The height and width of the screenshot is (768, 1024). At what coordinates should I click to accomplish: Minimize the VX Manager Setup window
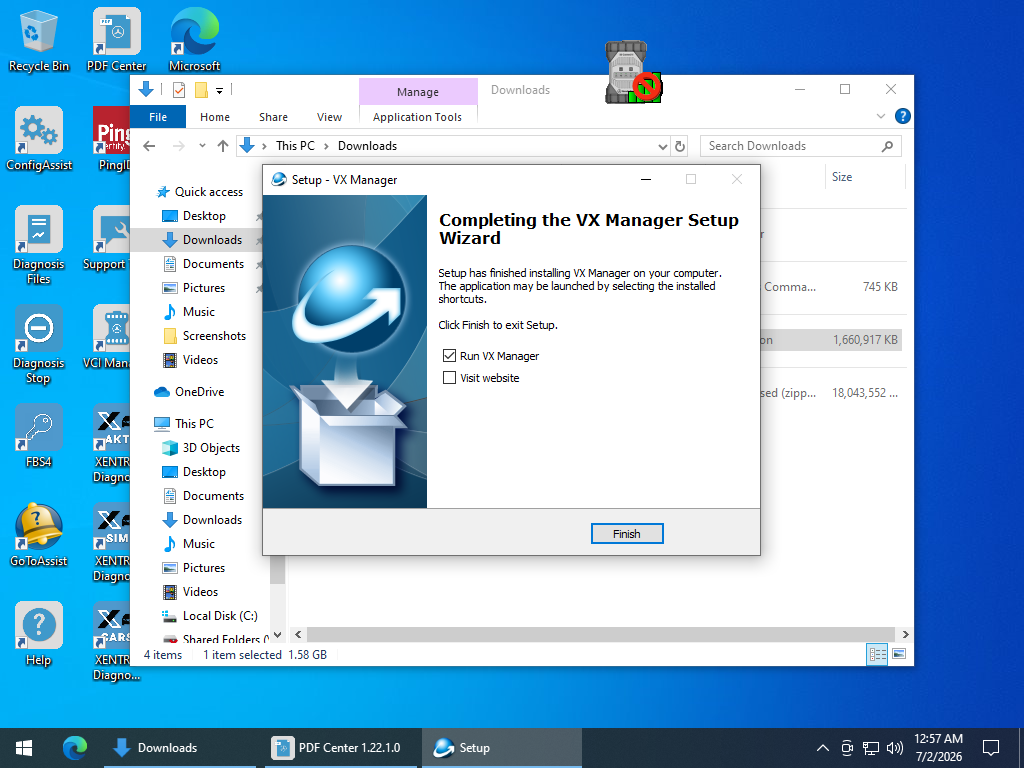(x=646, y=180)
